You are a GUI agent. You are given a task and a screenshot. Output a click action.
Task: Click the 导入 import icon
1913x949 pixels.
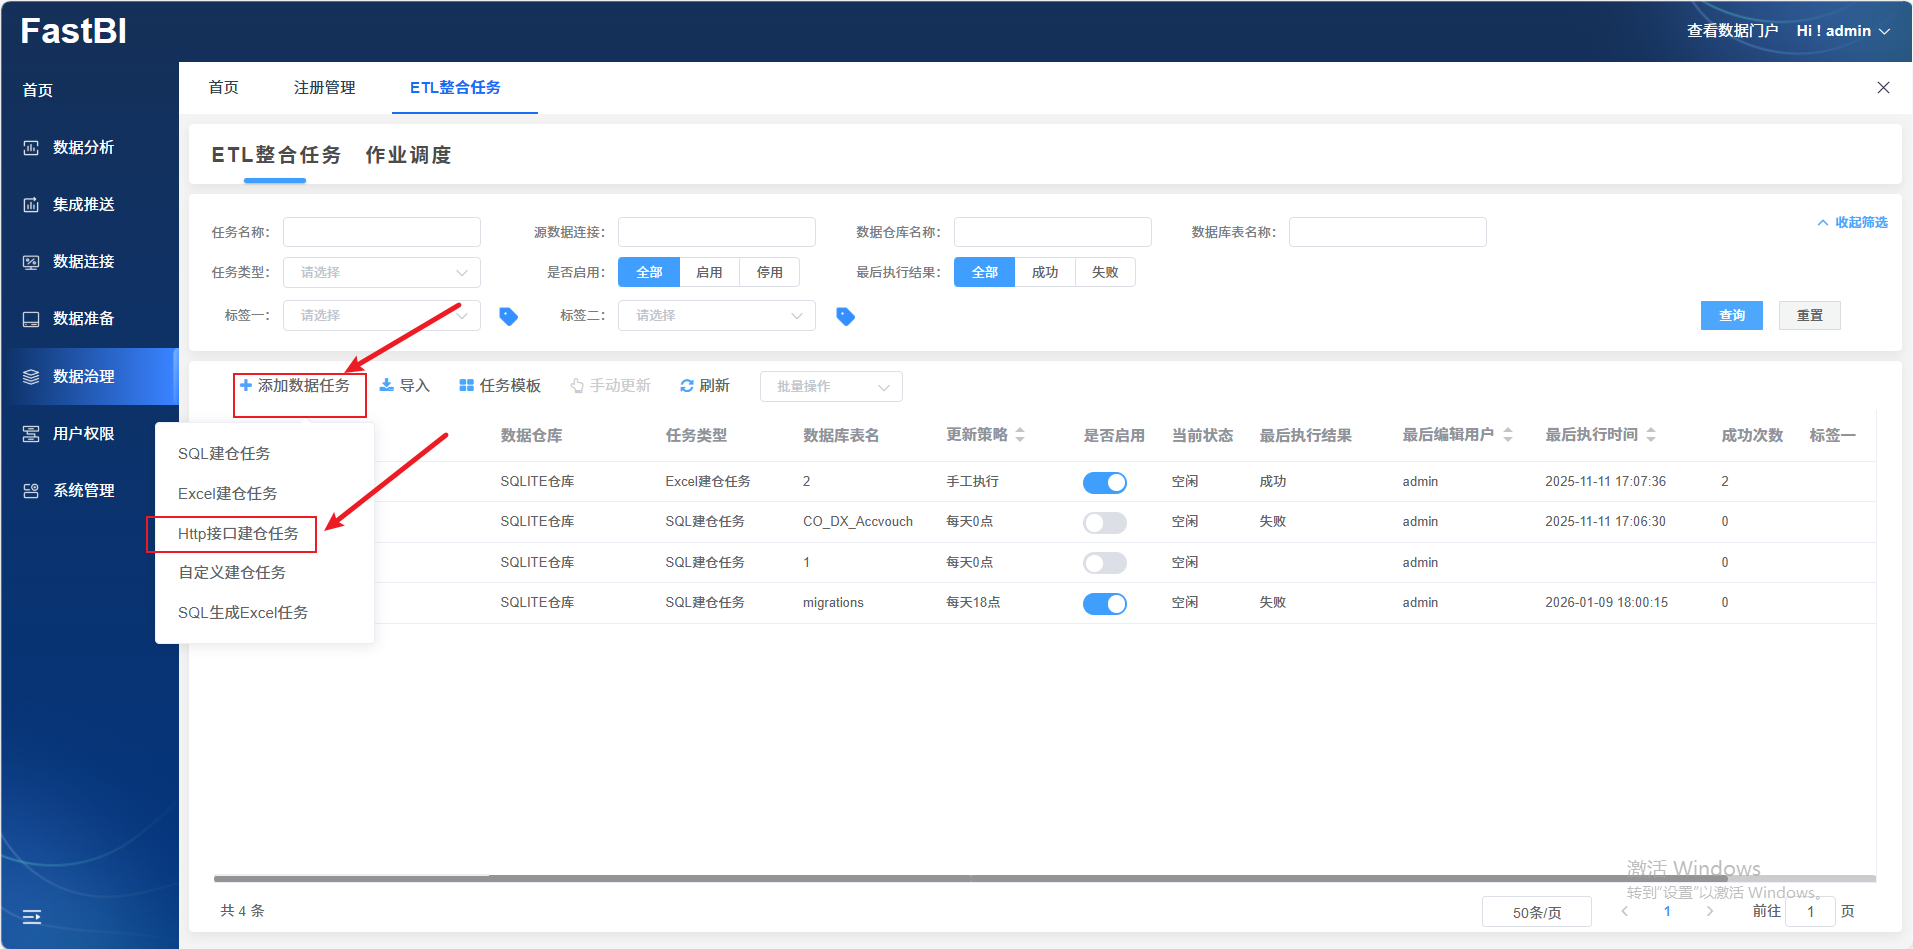[x=386, y=386]
